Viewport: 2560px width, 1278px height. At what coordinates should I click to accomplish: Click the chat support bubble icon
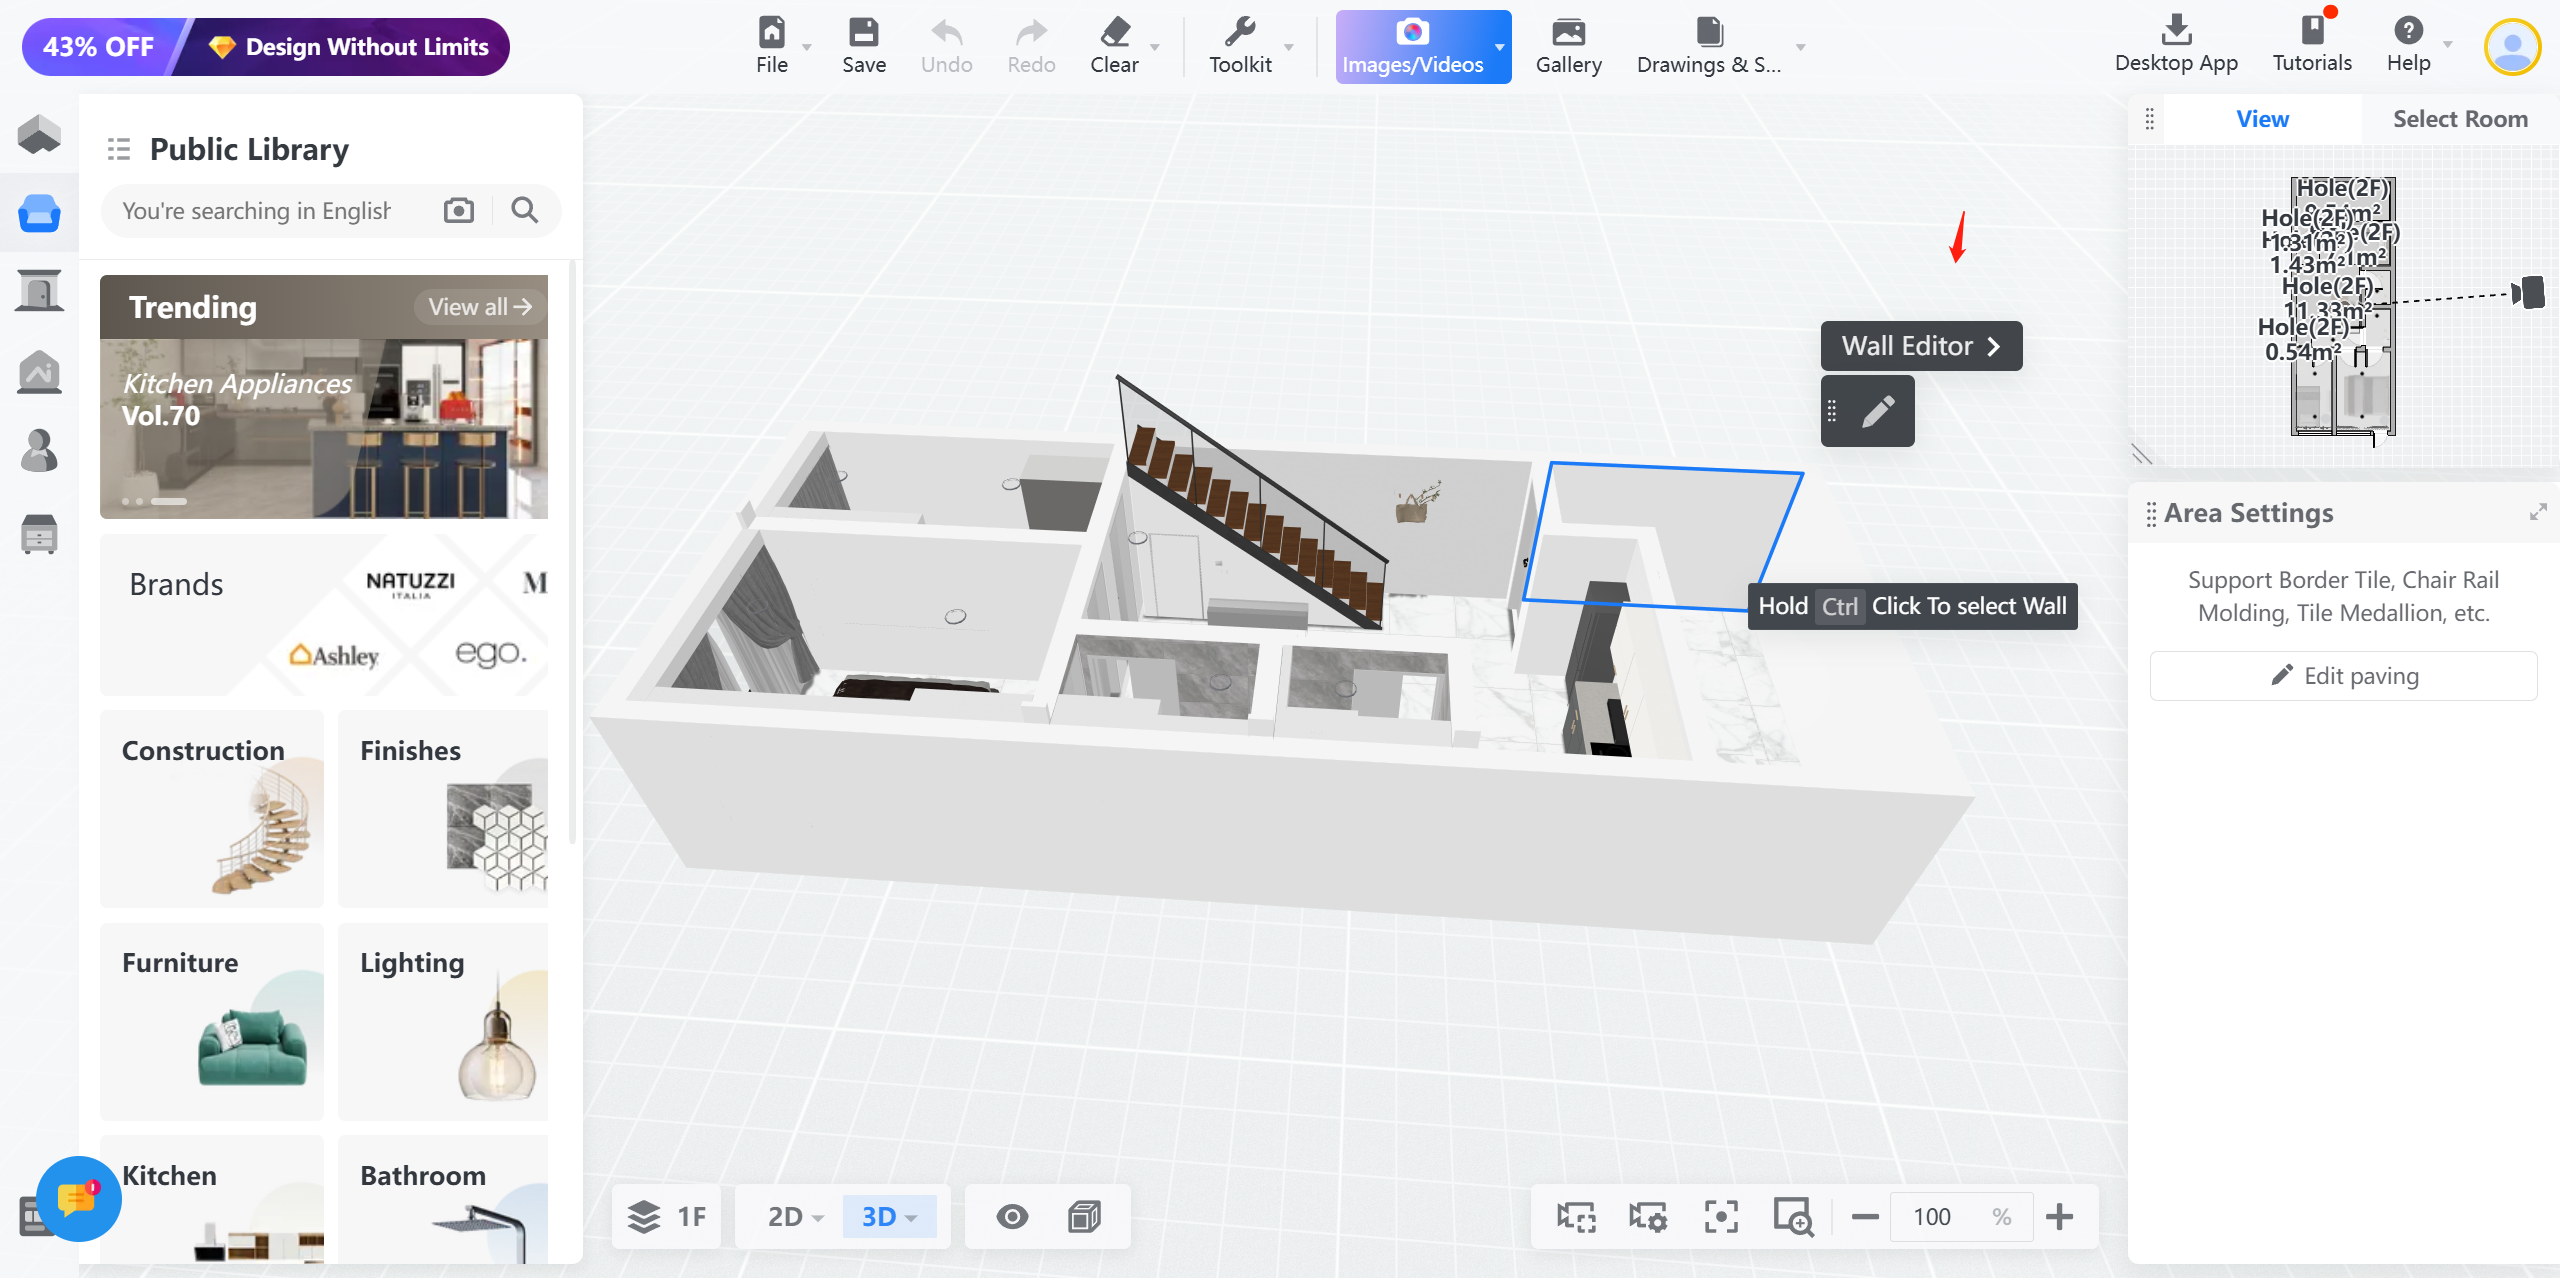[78, 1198]
